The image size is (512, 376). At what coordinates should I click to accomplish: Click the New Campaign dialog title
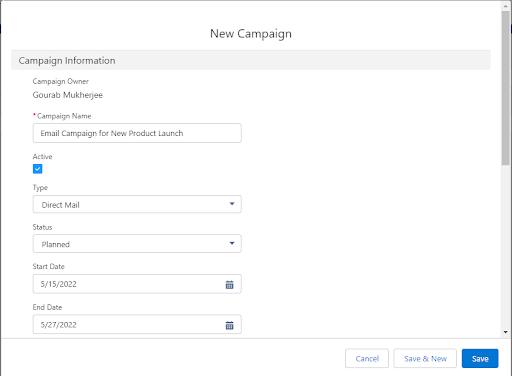(251, 34)
